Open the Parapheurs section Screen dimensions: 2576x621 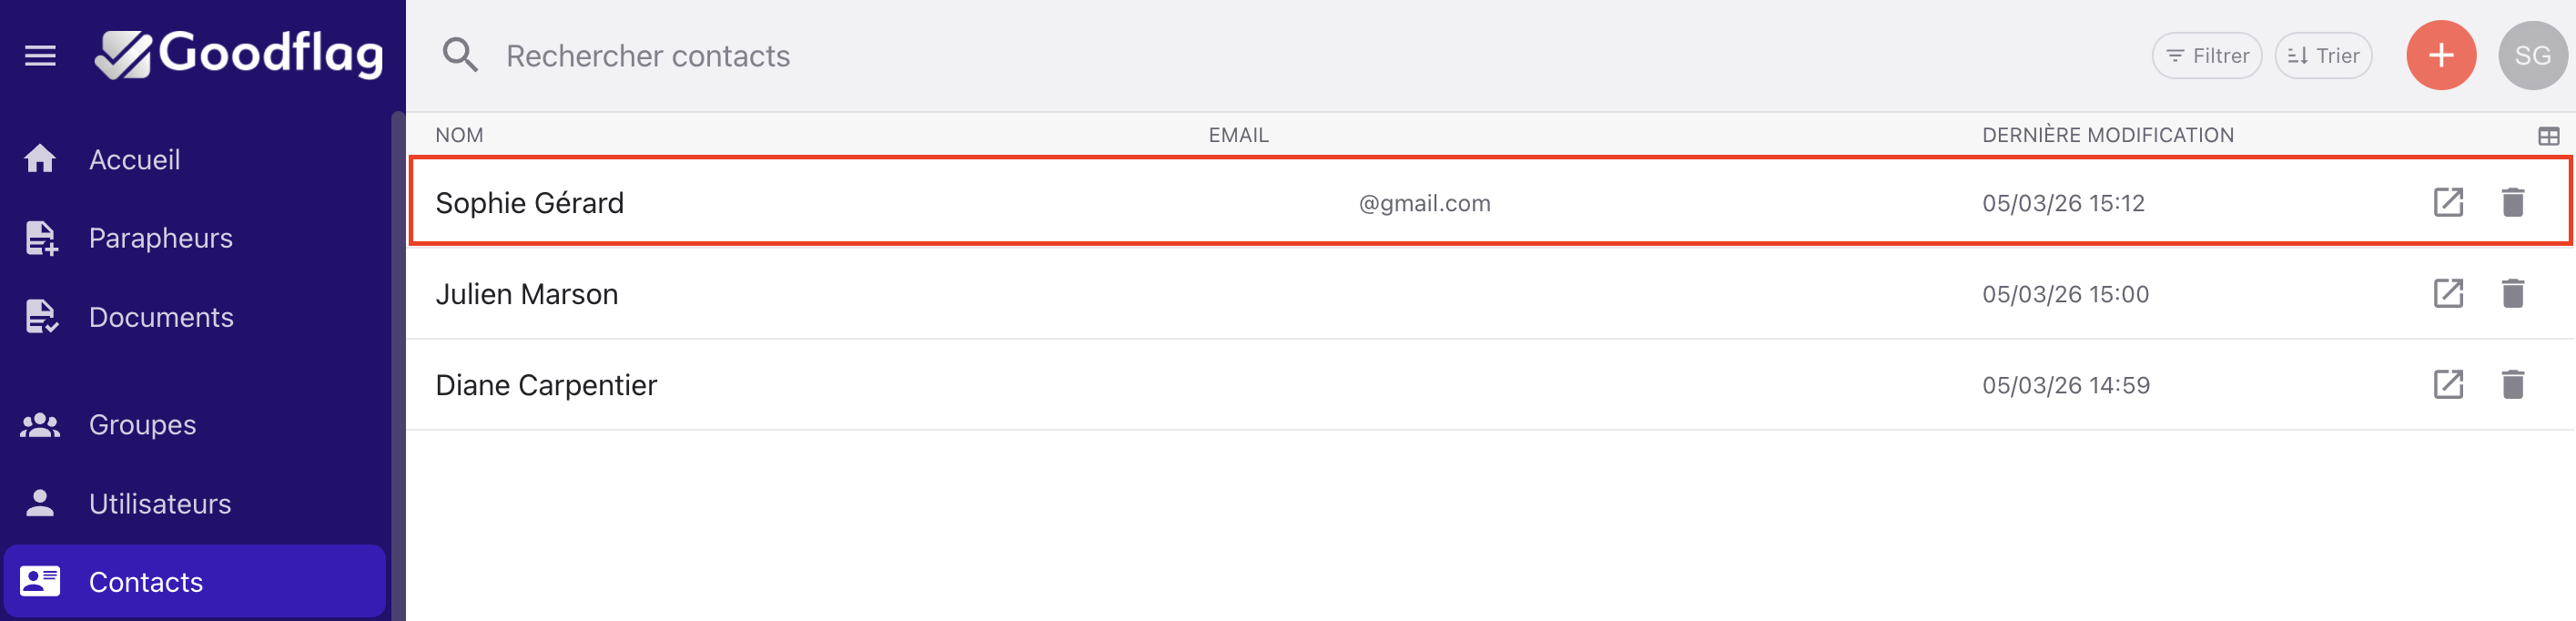(160, 238)
